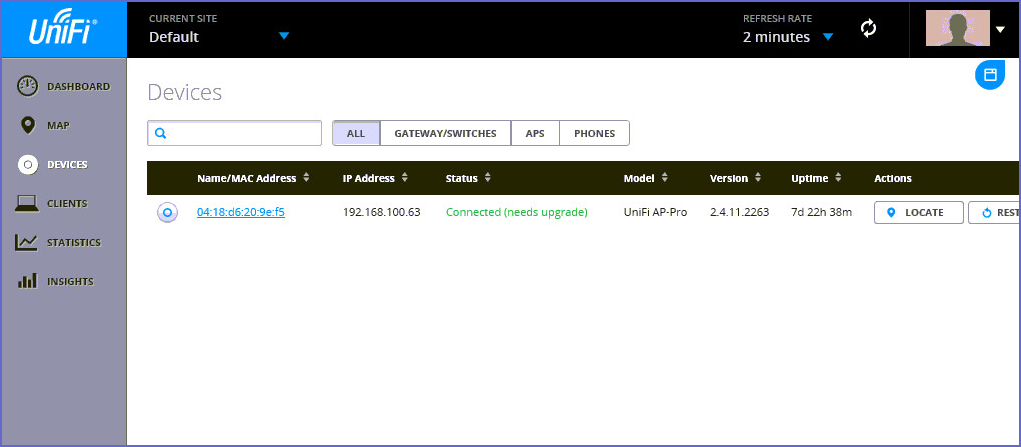This screenshot has width=1021, height=447.
Task: Click the Restart button for the device
Action: (994, 212)
